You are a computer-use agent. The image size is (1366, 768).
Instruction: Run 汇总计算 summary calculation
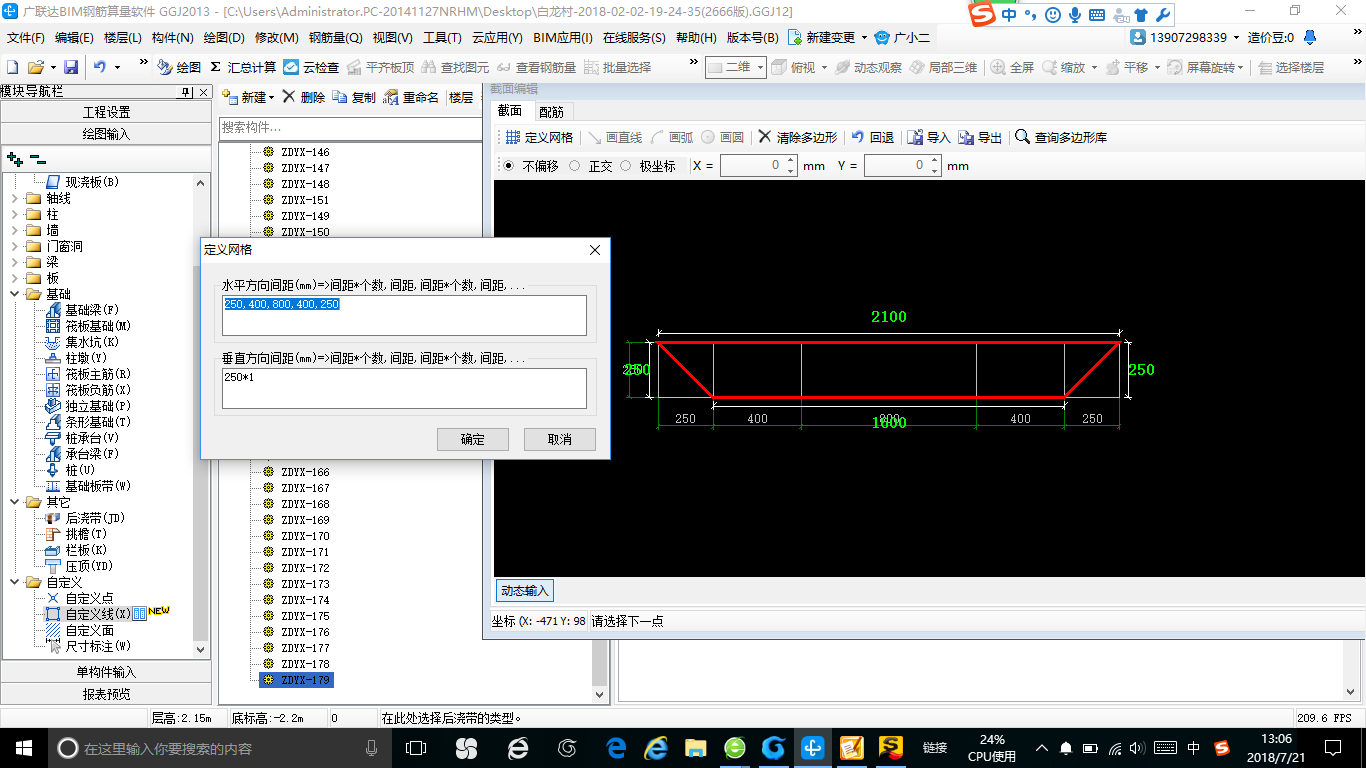243,67
